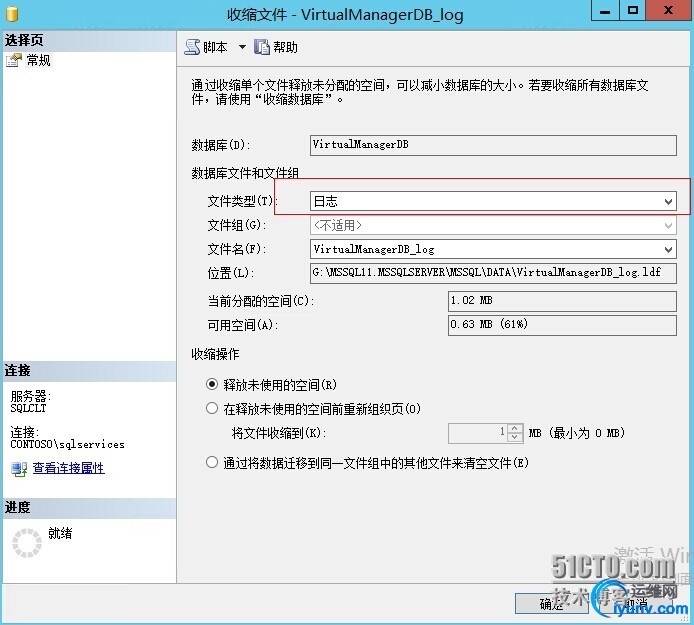Click the SQLCLT server name text

coord(28,408)
